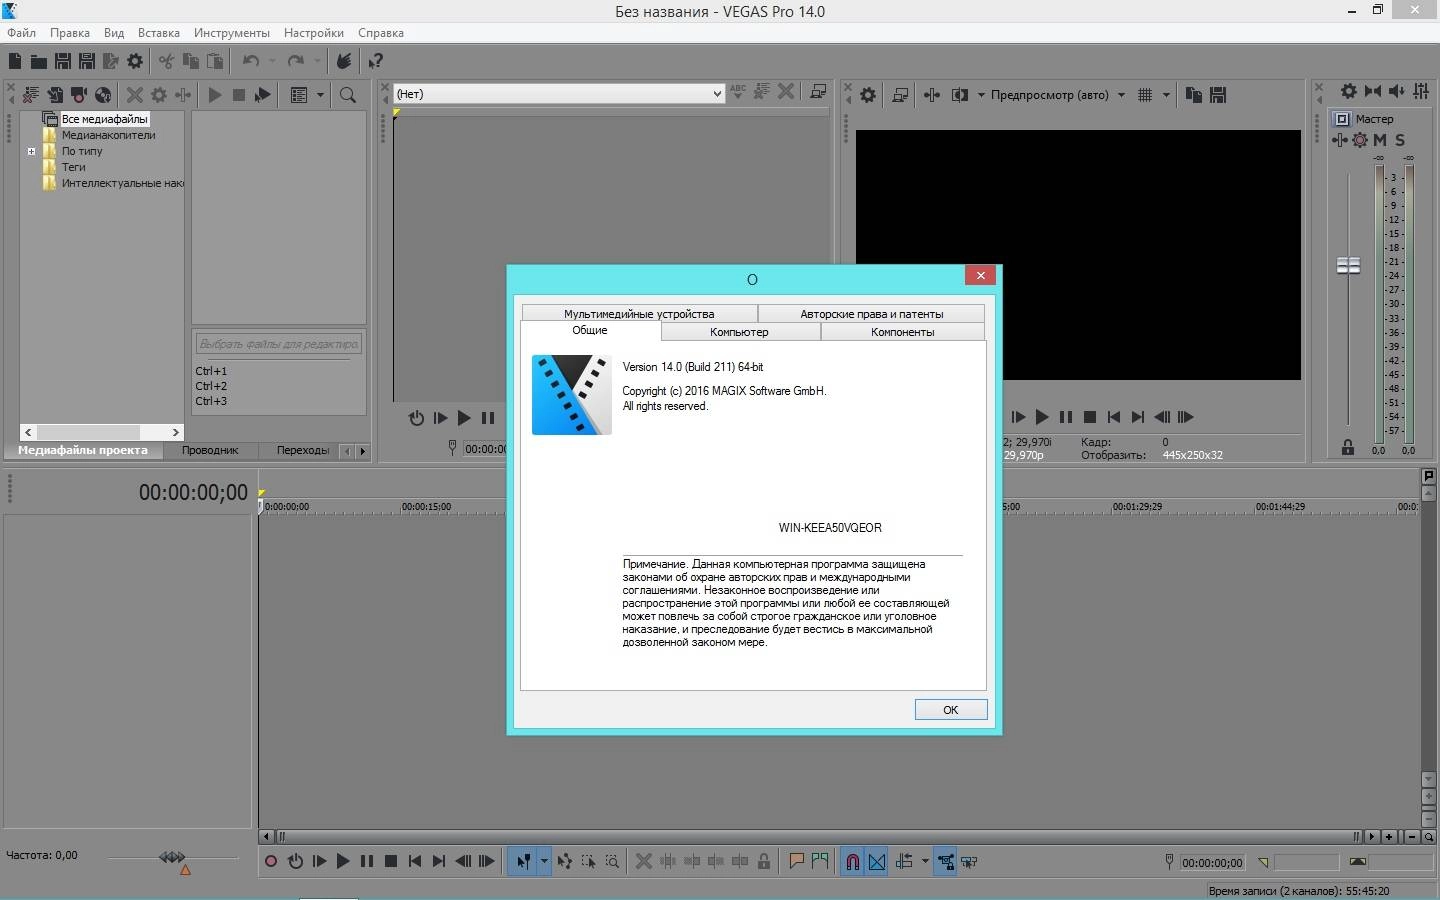Click the video preview Stop button
This screenshot has width=1440, height=900.
(1090, 417)
